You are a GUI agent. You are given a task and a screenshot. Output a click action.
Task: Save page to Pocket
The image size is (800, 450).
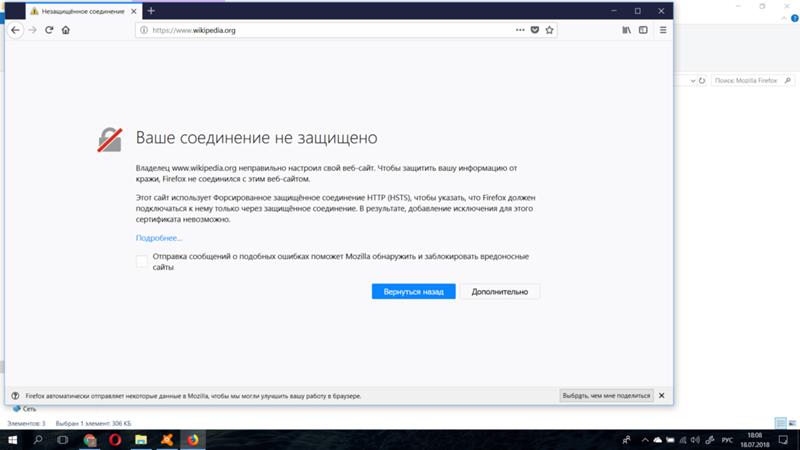(x=535, y=30)
